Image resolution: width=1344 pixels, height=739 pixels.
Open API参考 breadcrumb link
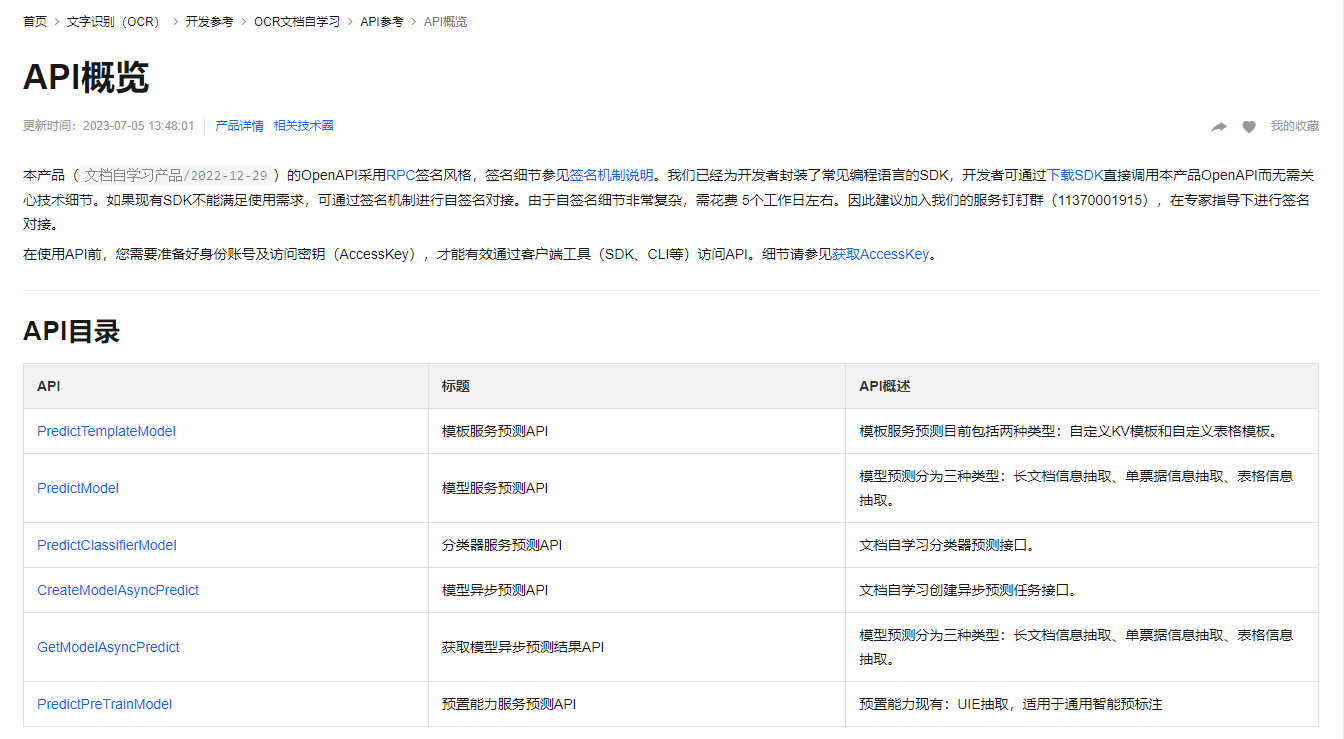click(x=382, y=21)
